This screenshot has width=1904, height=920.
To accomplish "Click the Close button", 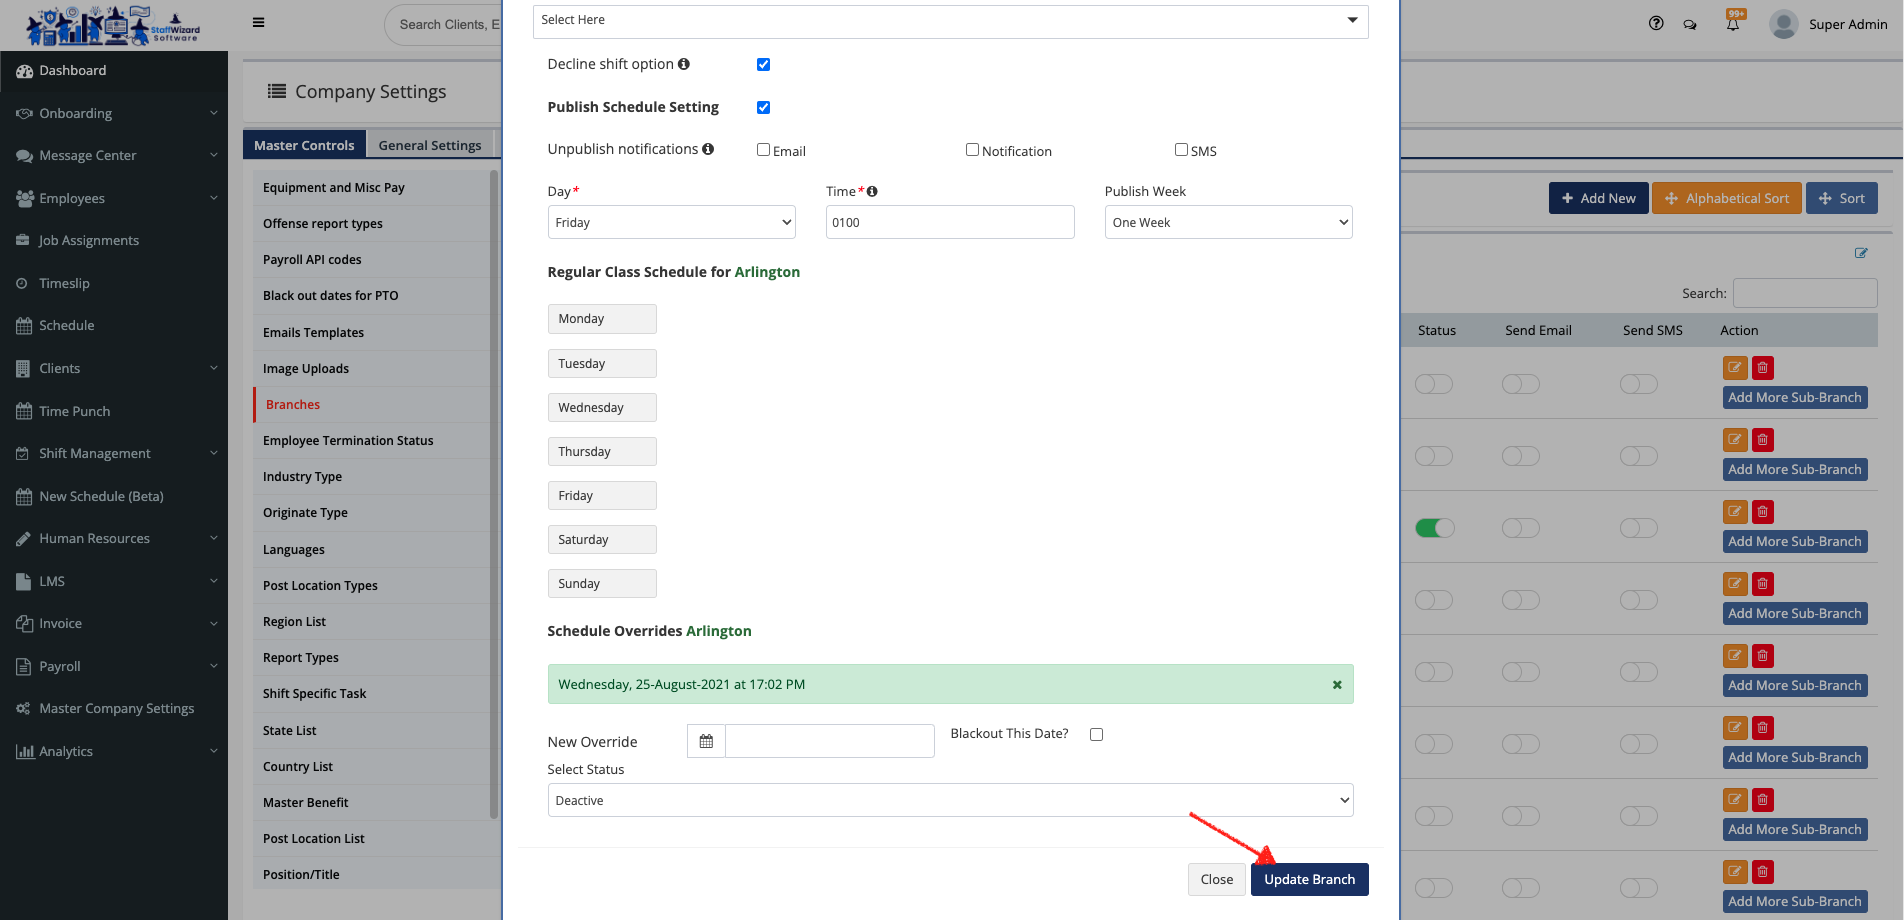I will click(x=1216, y=879).
